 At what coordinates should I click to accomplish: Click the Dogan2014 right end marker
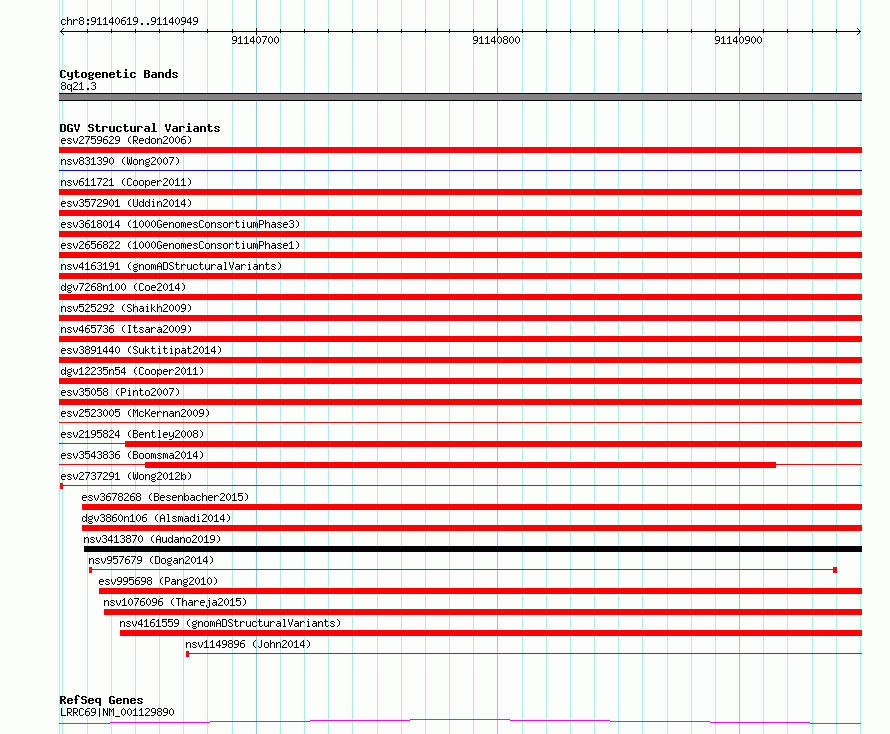835,570
